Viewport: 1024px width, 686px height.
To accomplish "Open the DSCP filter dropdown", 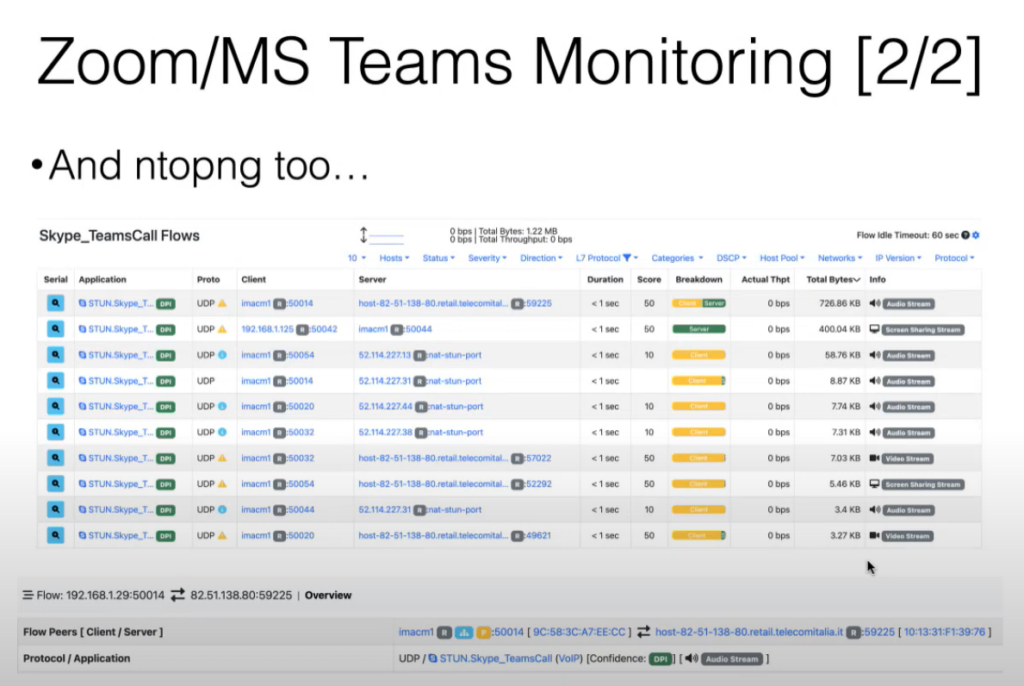I will pyautogui.click(x=731, y=258).
